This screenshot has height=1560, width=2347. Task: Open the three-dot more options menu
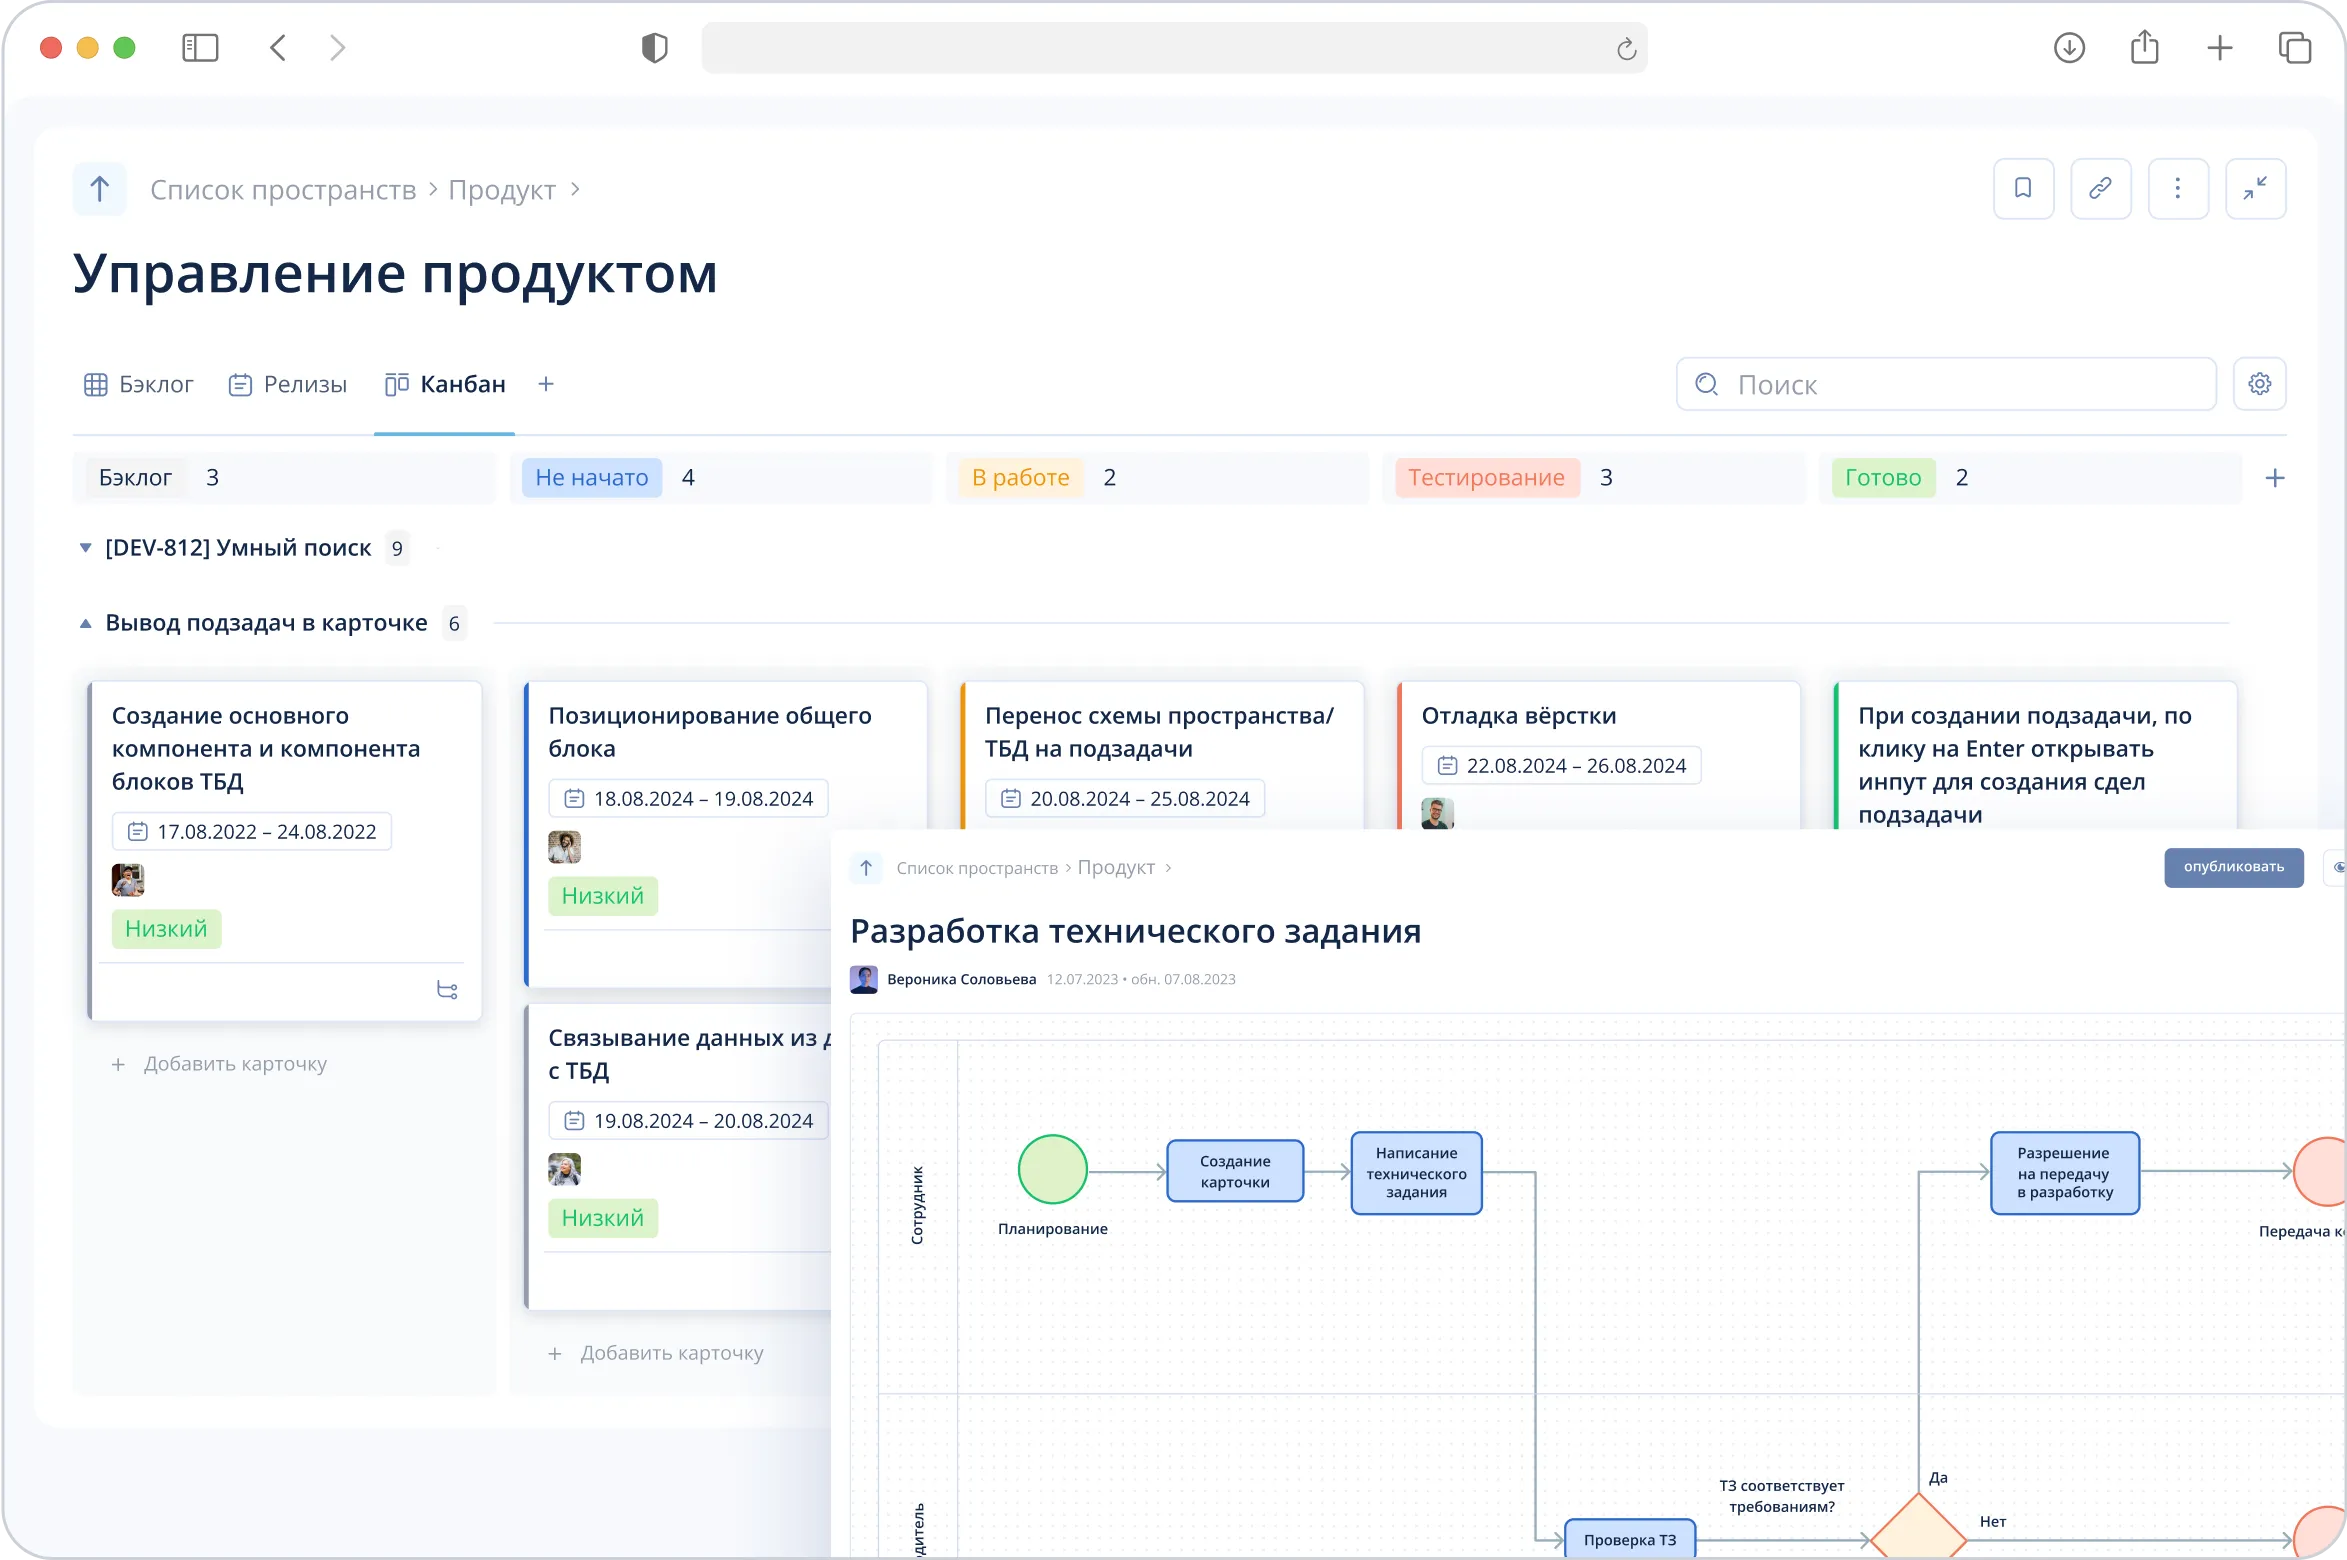[x=2178, y=188]
